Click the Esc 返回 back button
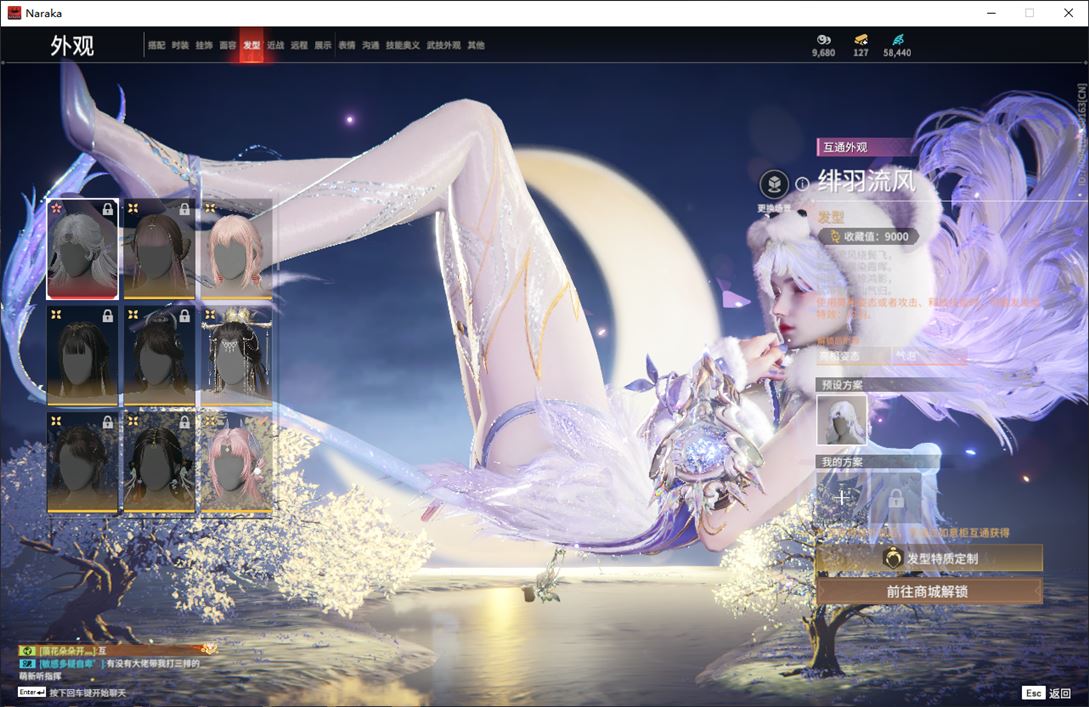 (x=1047, y=692)
